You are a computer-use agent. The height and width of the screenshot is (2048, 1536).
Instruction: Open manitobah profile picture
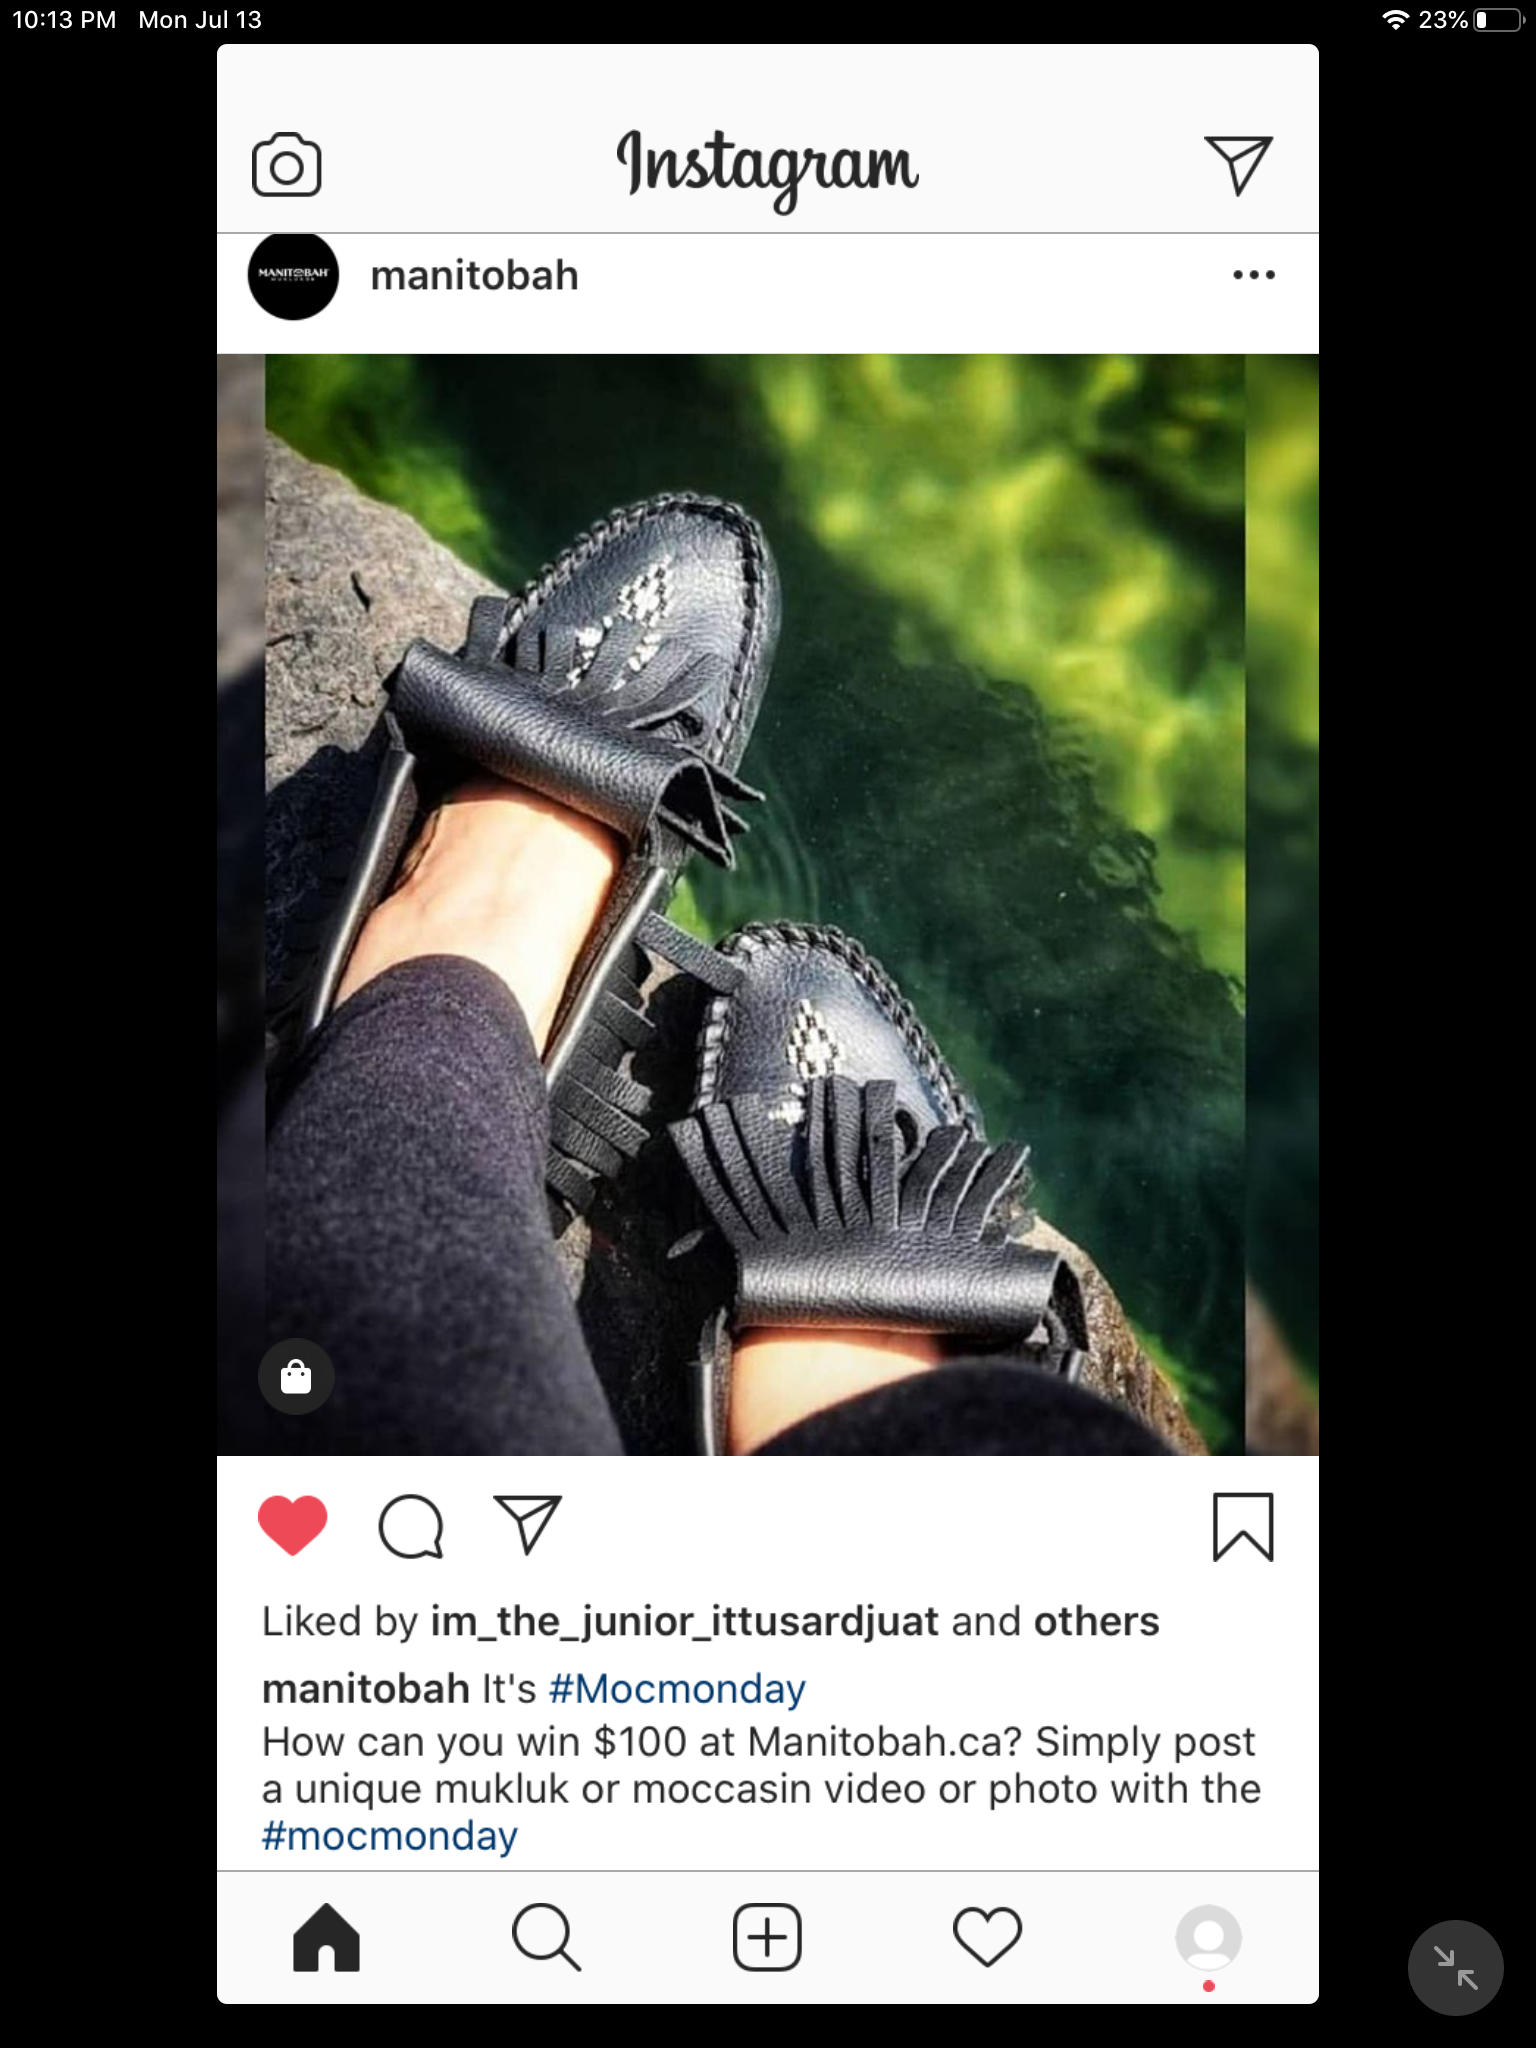click(293, 275)
